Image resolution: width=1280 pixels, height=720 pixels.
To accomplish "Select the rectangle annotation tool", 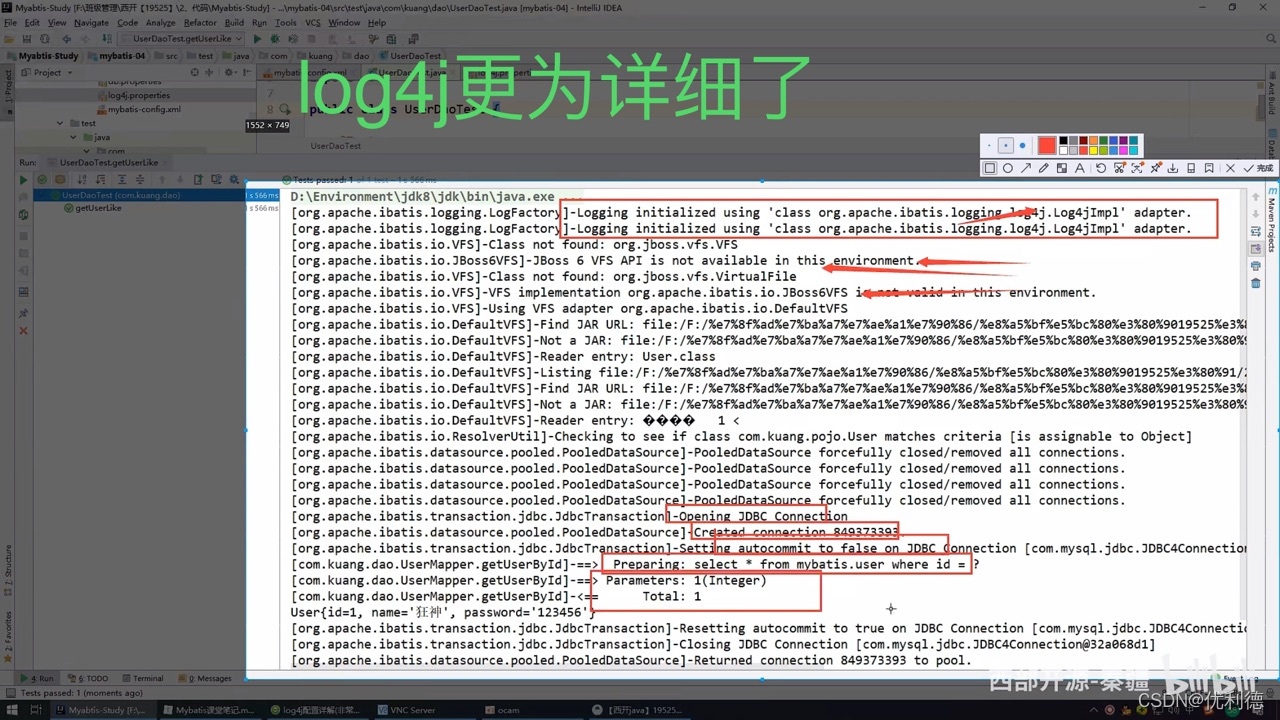I will point(990,169).
